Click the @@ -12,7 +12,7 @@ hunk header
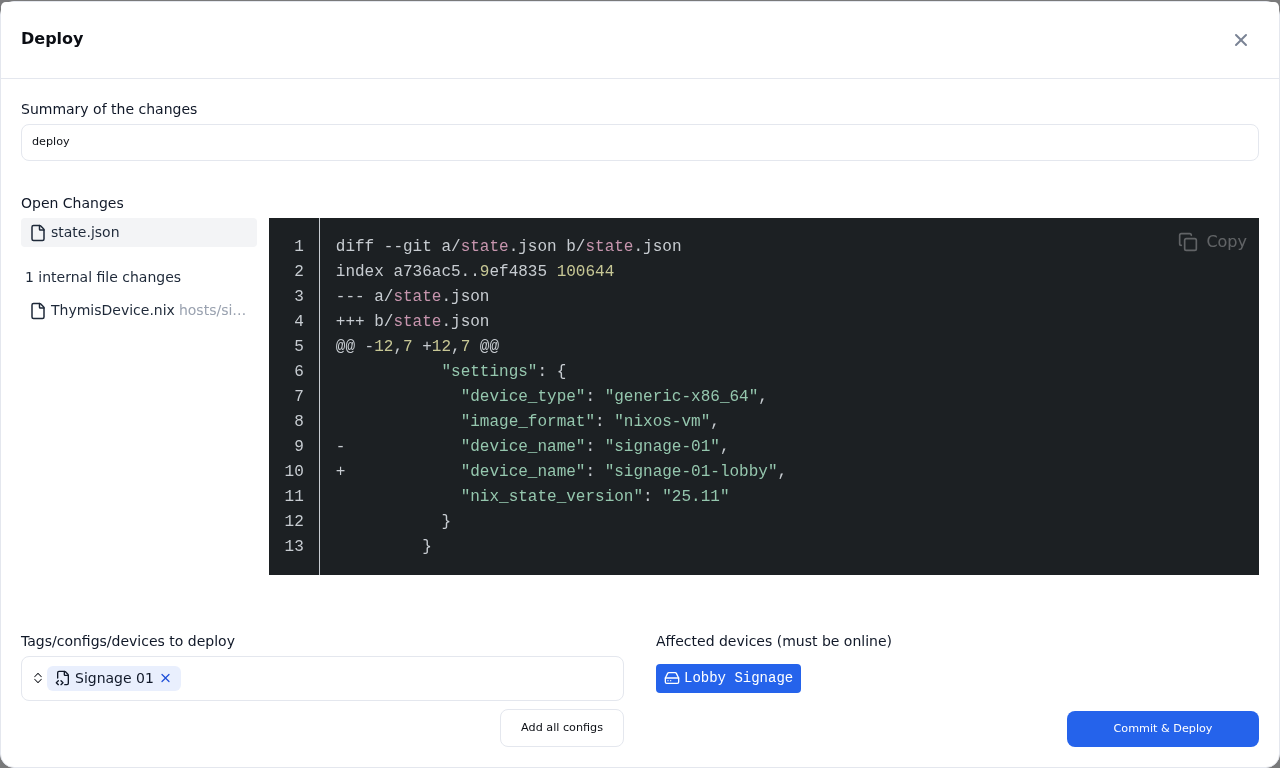 pos(417,347)
